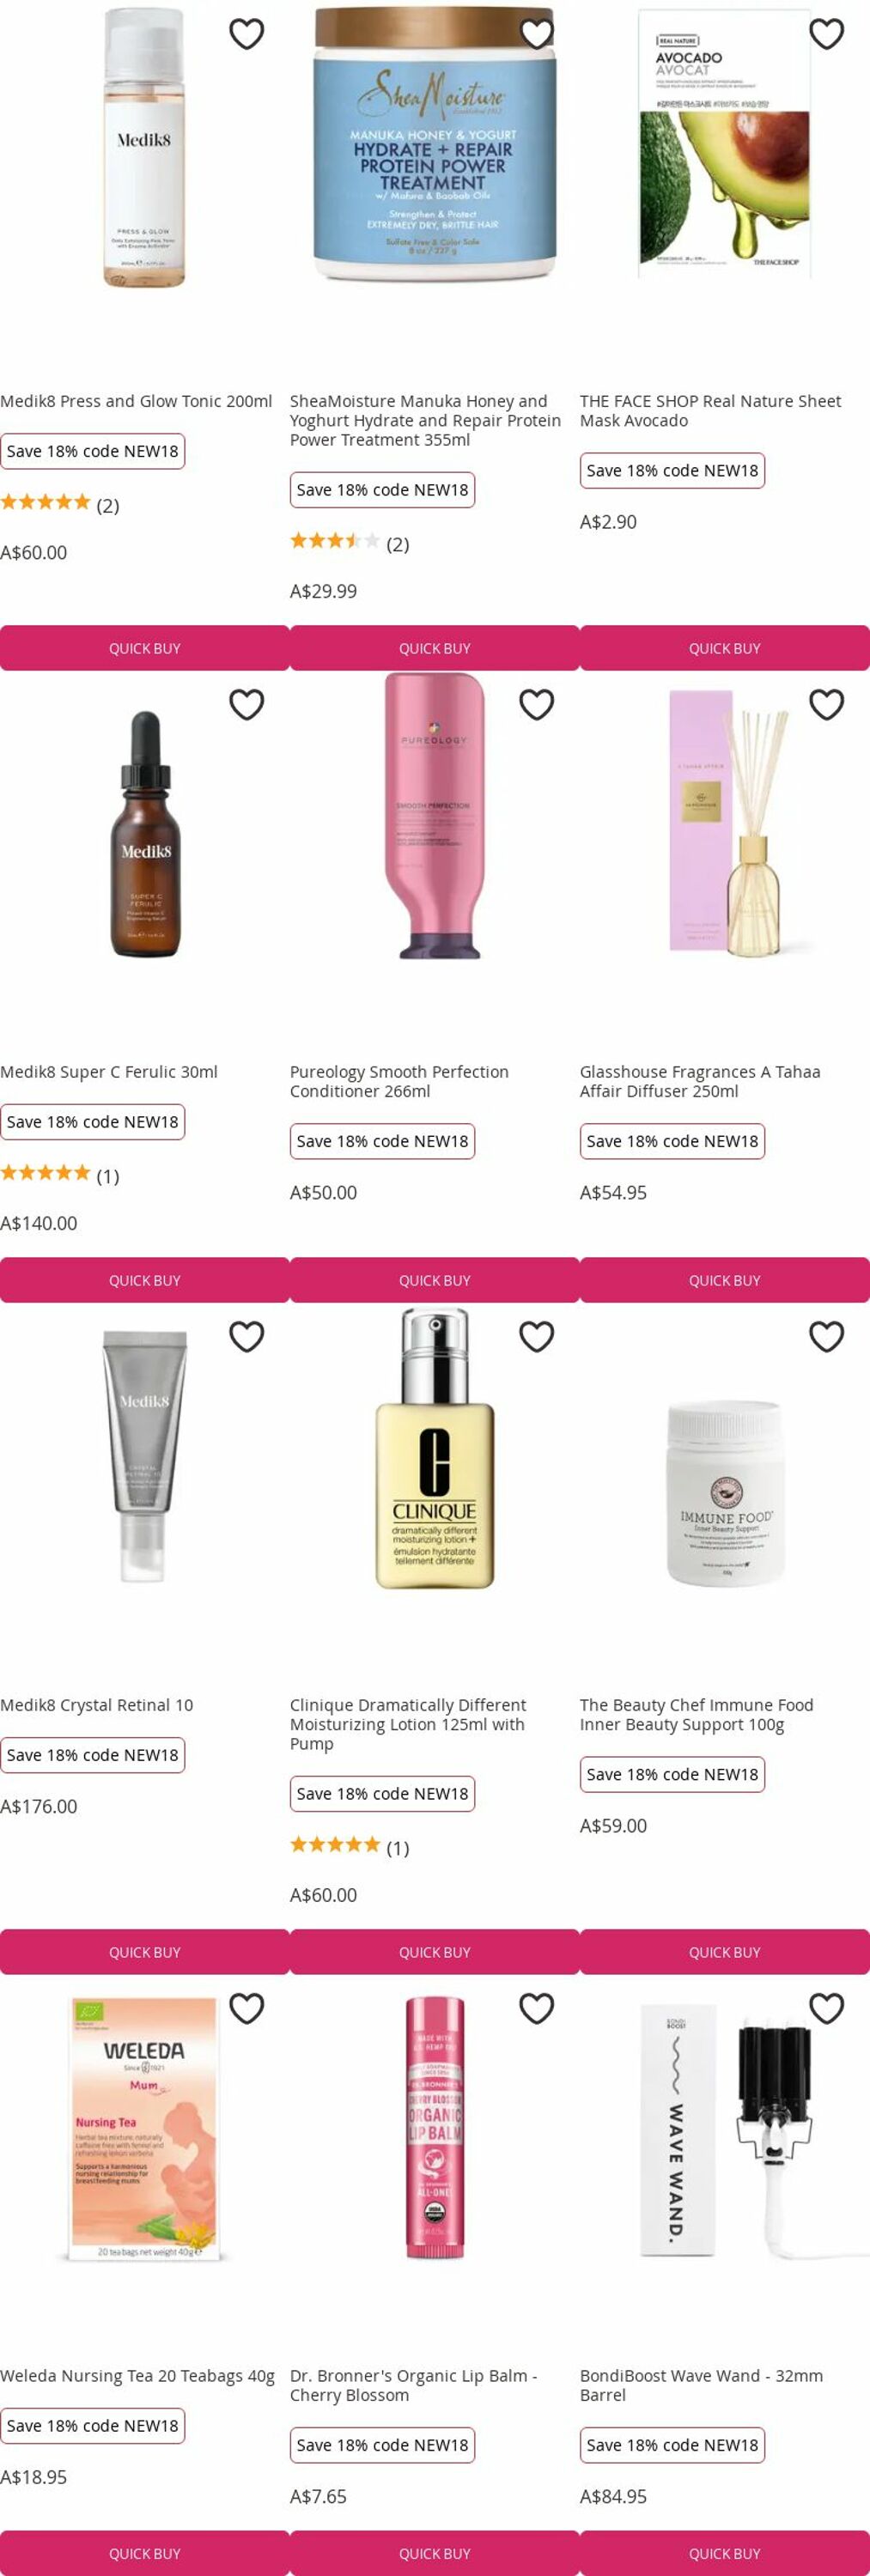This screenshot has height=2576, width=870.
Task: Quick buy Medik8 Press and Glow Tonic
Action: 145,648
